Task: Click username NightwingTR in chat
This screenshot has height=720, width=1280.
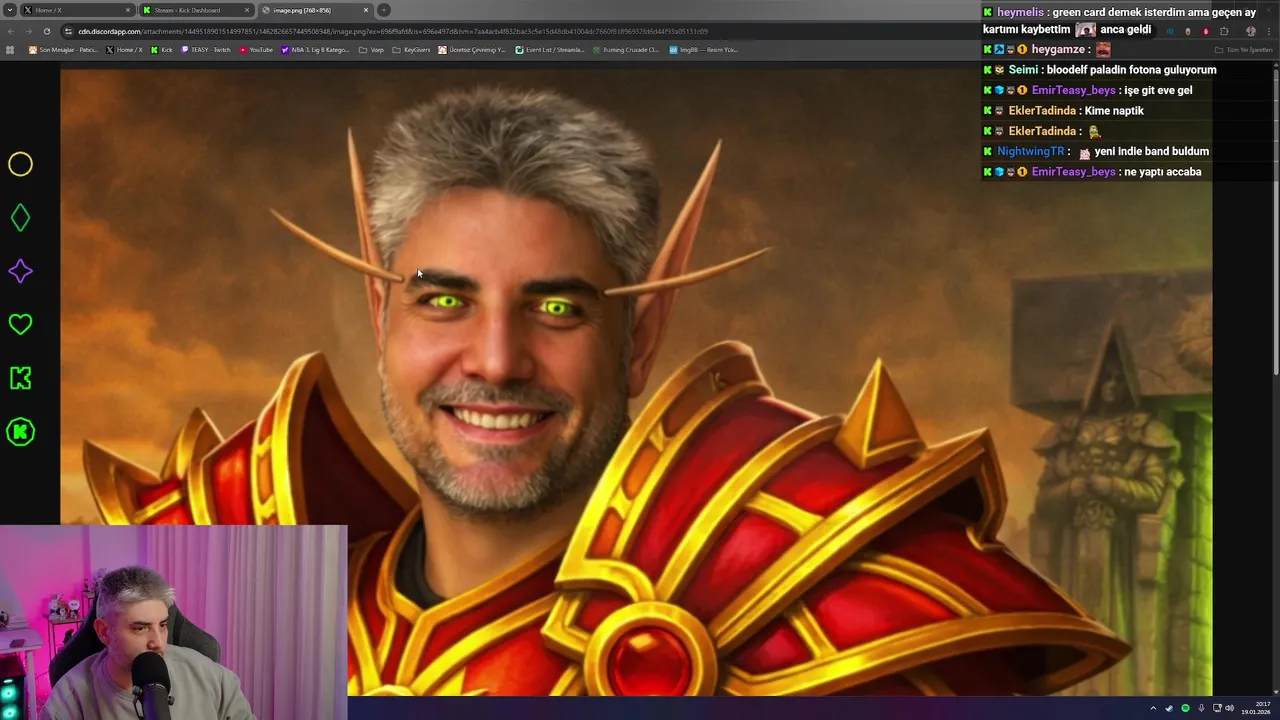Action: 1031,151
